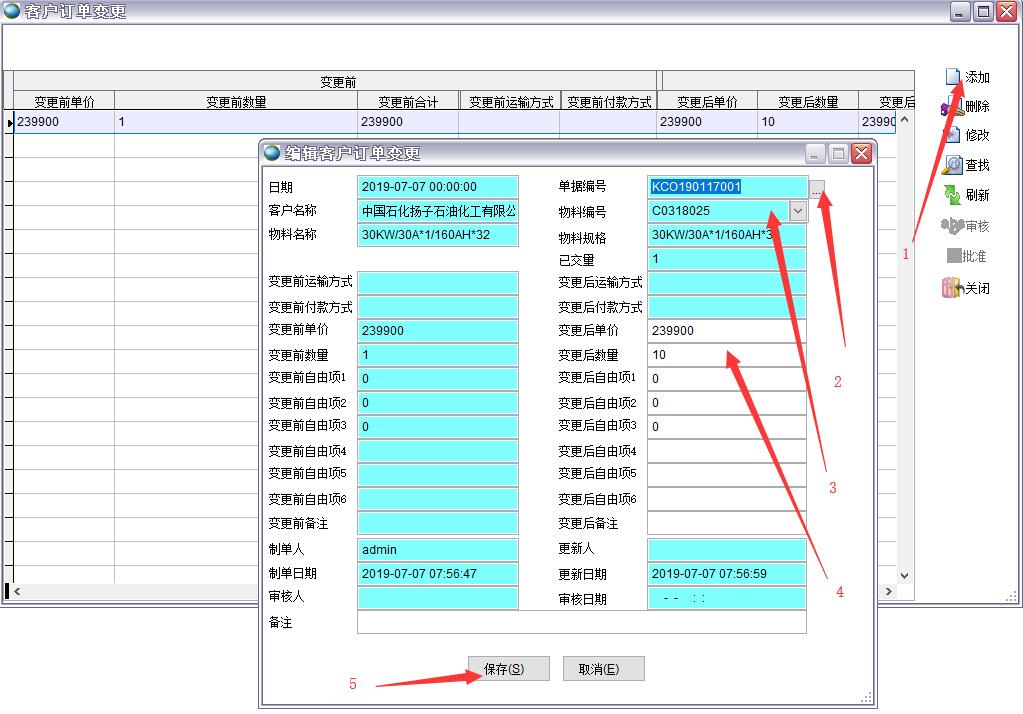Click the horizontal scrollbar left arrow
Image resolution: width=1023 pixels, height=714 pixels.
tap(17, 592)
